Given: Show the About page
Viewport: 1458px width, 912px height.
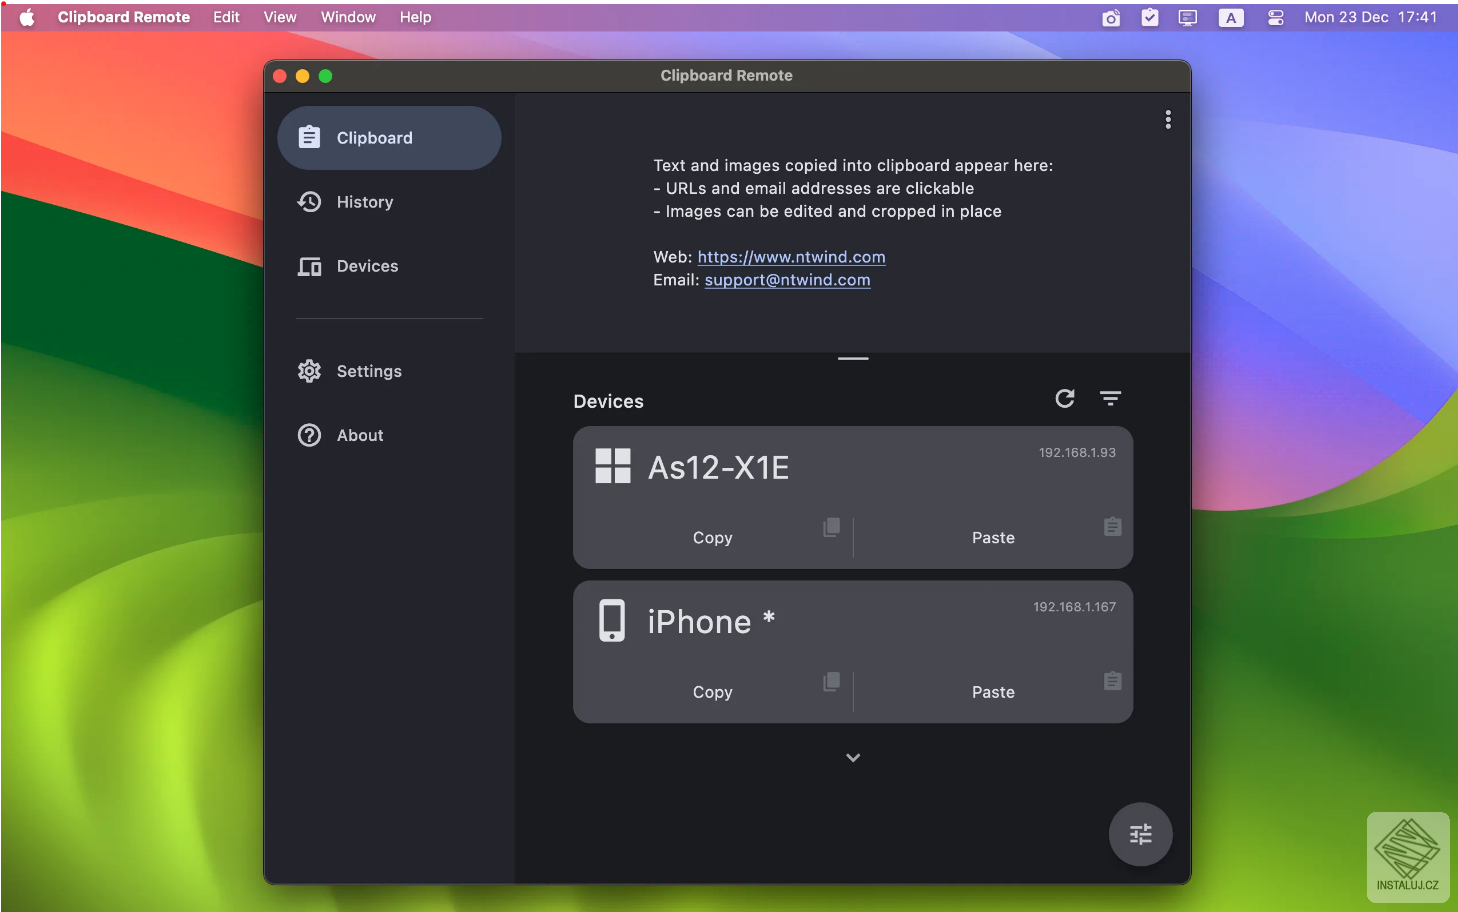Looking at the screenshot, I should tap(389, 435).
